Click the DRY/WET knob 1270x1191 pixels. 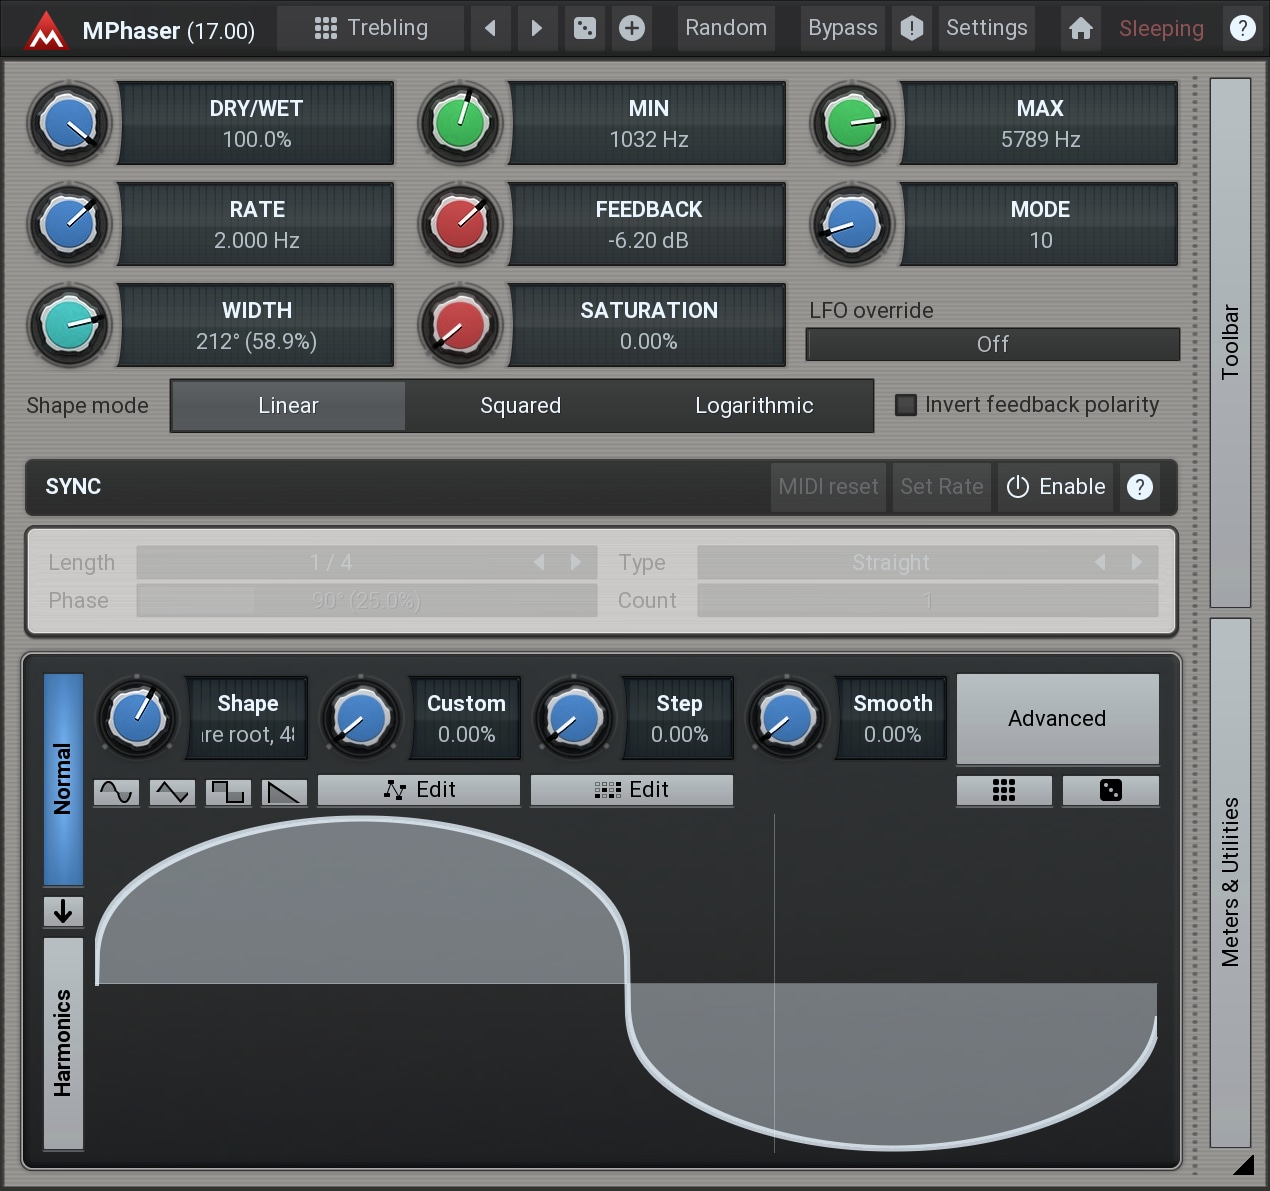[x=69, y=123]
